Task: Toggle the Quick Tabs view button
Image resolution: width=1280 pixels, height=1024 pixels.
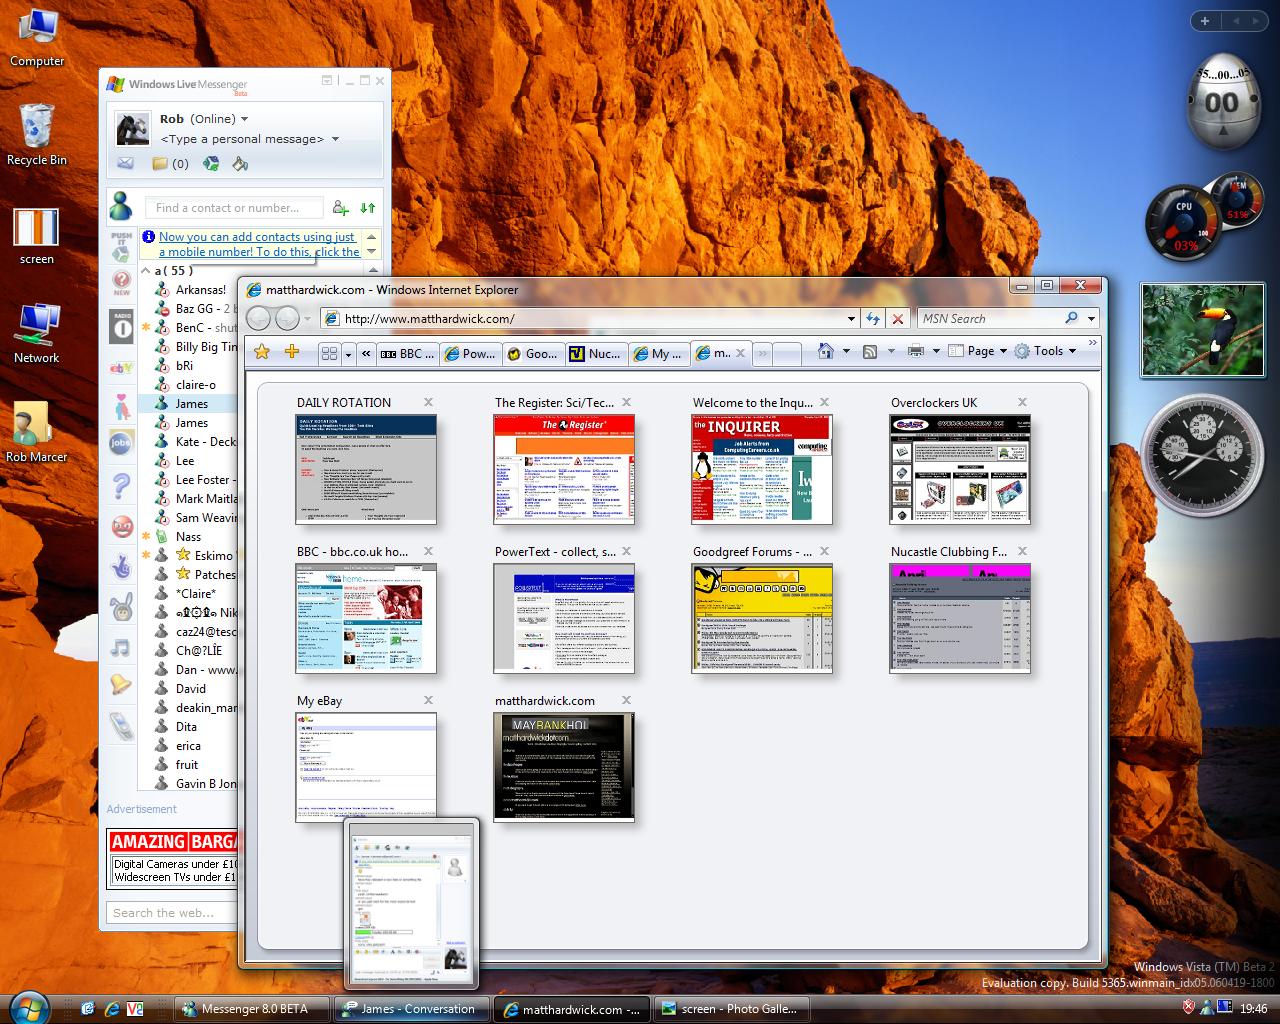Action: (x=329, y=353)
